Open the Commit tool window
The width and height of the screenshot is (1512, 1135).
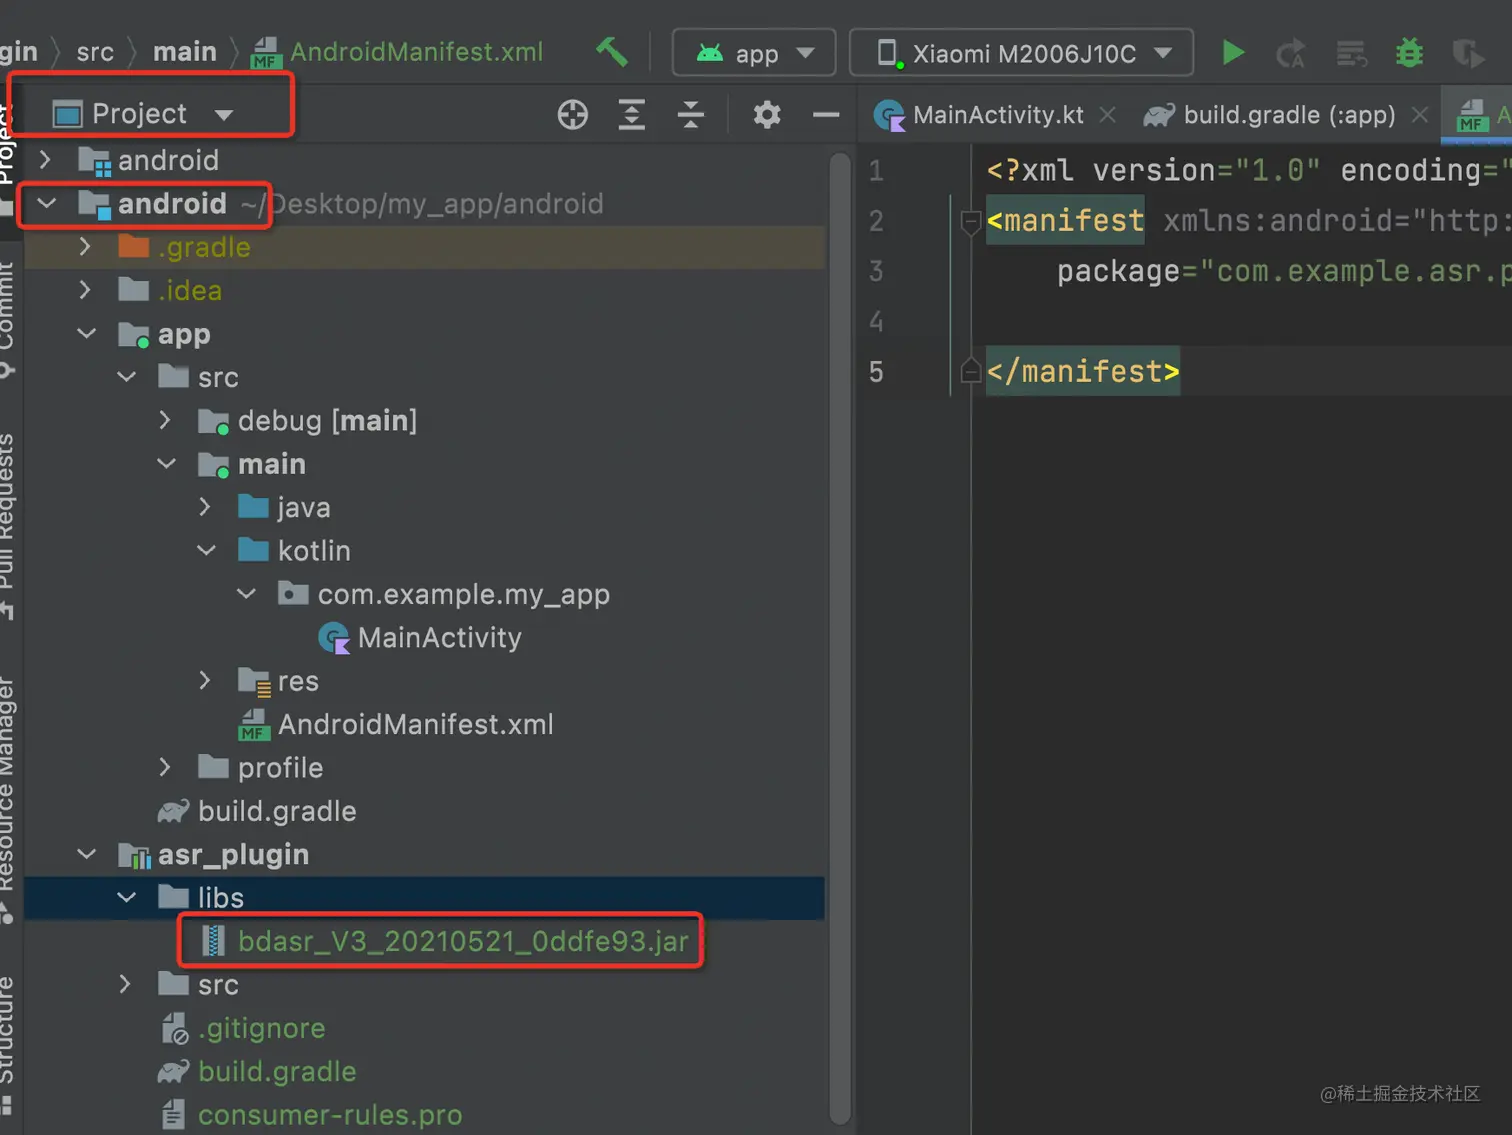pos(8,320)
